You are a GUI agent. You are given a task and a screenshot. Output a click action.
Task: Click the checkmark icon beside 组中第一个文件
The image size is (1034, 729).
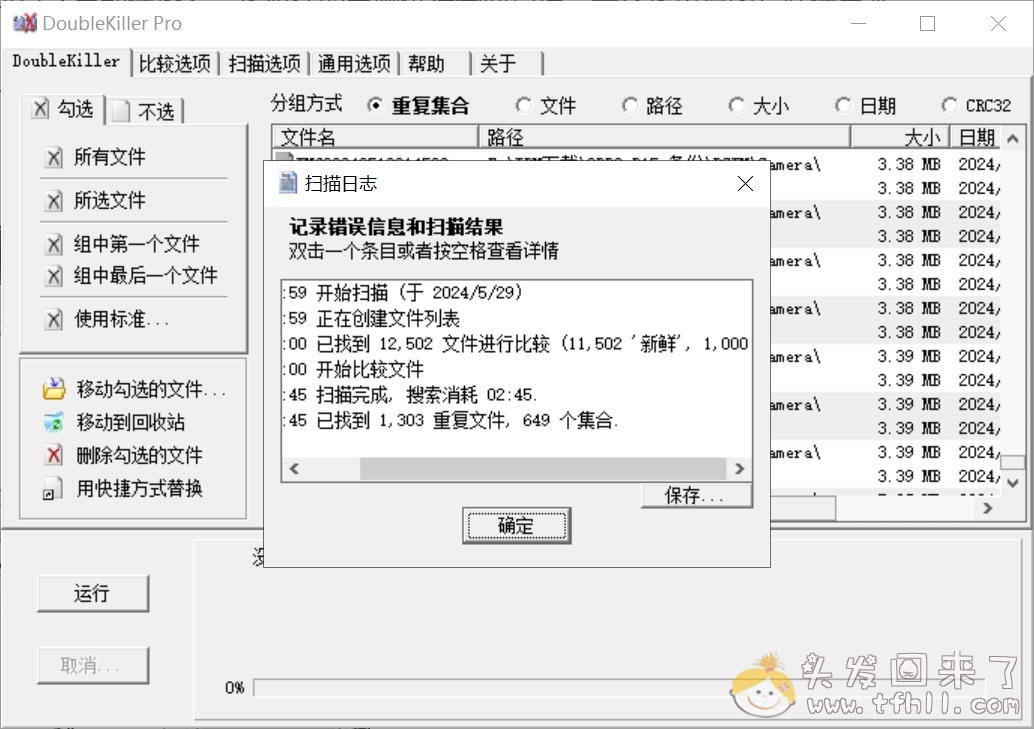click(x=54, y=245)
